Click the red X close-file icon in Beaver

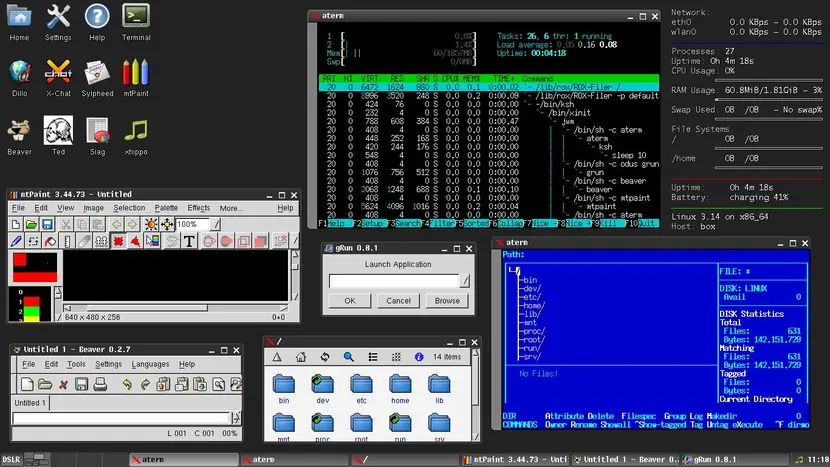click(63, 384)
